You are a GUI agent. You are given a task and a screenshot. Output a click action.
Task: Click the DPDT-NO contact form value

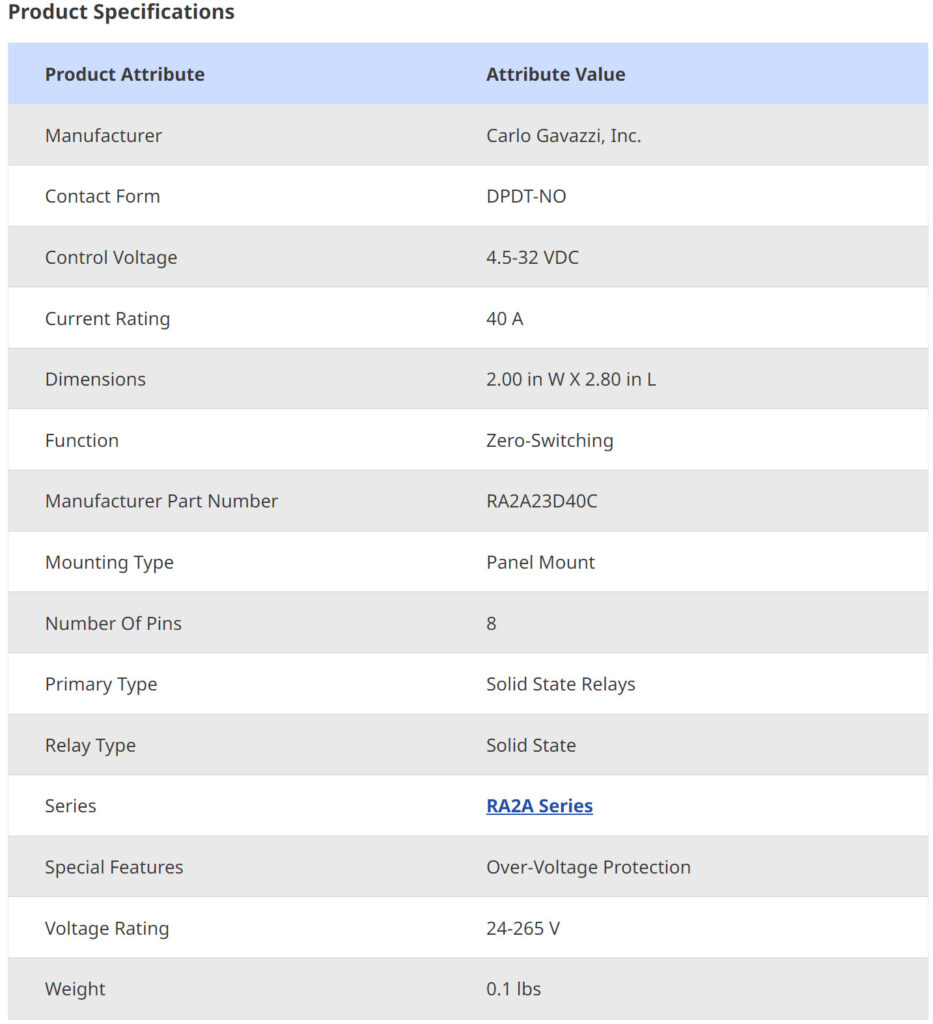(x=526, y=196)
